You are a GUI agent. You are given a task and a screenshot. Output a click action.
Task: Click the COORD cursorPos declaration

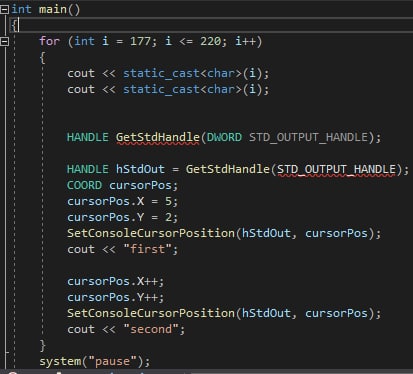click(x=122, y=185)
